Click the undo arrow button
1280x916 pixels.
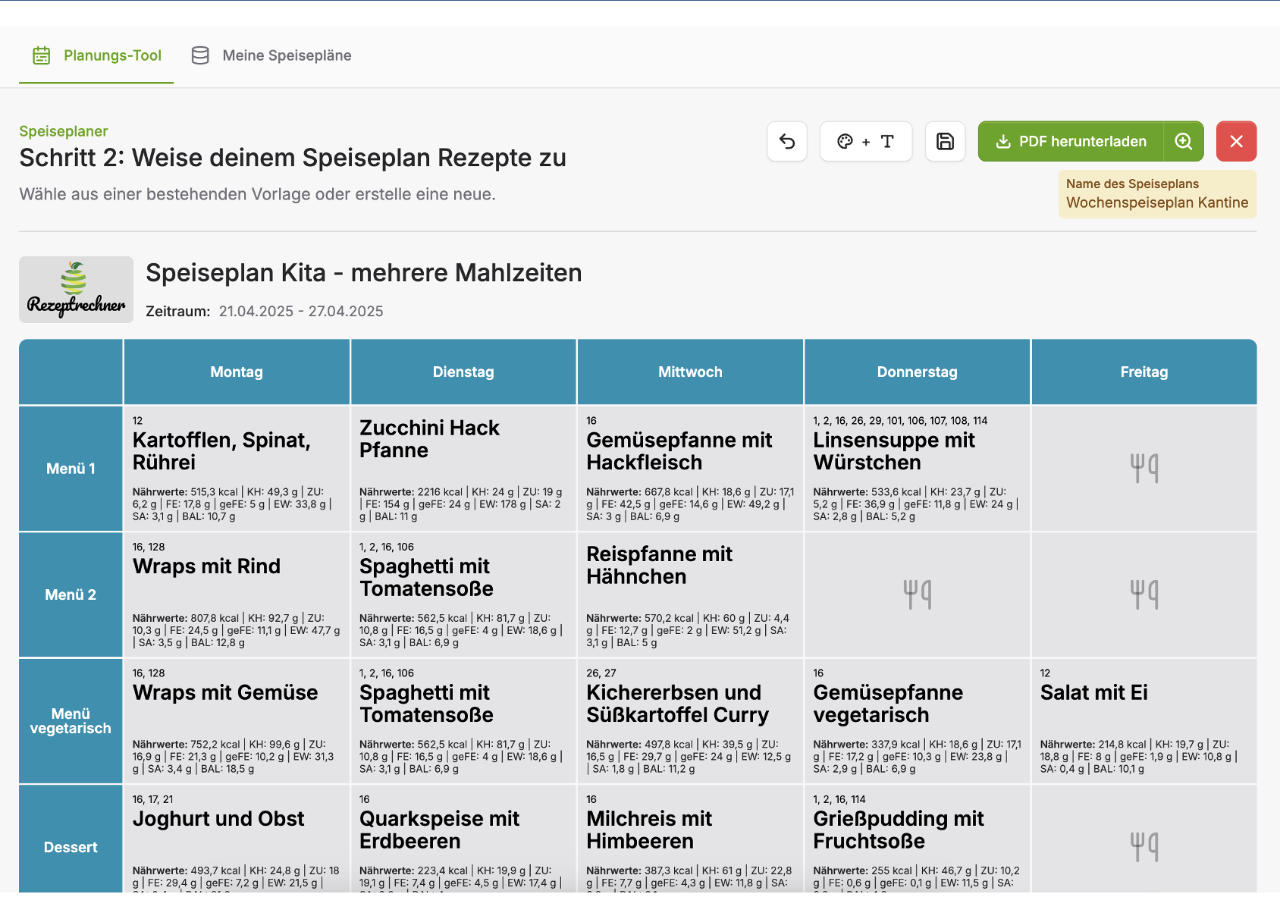pyautogui.click(x=787, y=142)
